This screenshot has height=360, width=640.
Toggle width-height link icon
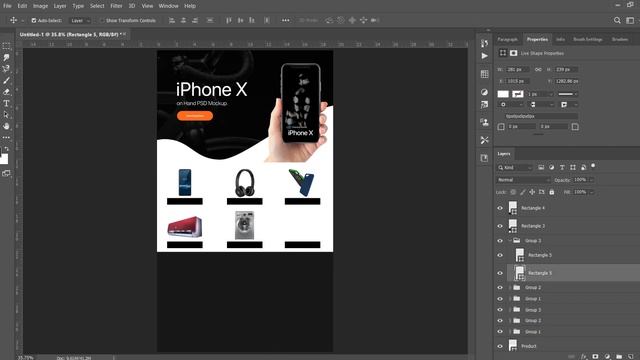click(538, 69)
